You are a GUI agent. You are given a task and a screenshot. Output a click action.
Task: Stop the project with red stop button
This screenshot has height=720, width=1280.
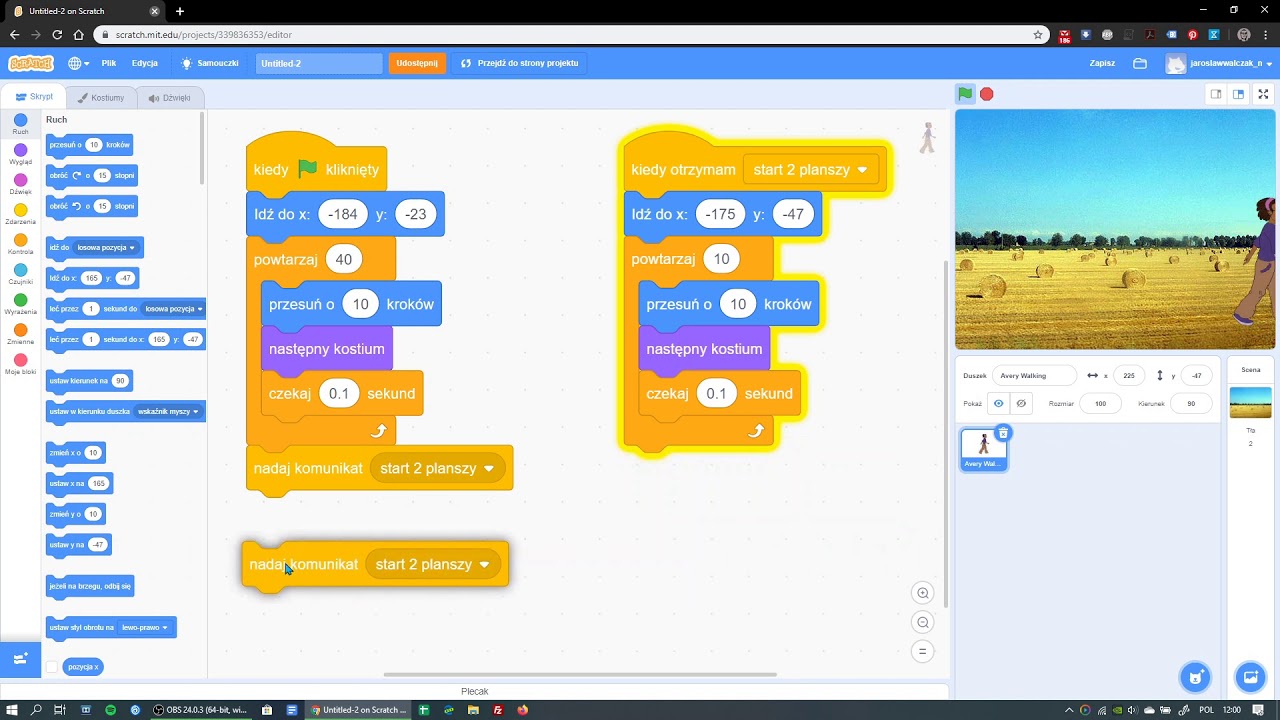pos(987,94)
